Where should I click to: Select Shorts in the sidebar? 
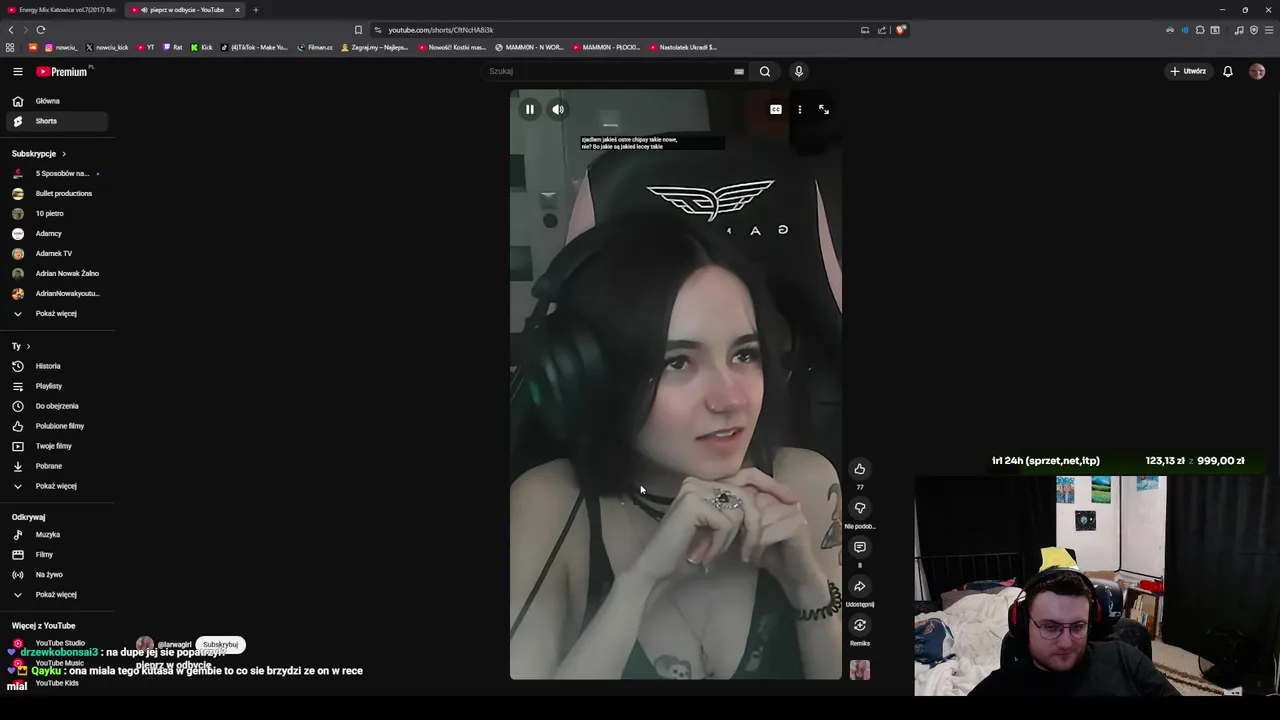pyautogui.click(x=57, y=121)
